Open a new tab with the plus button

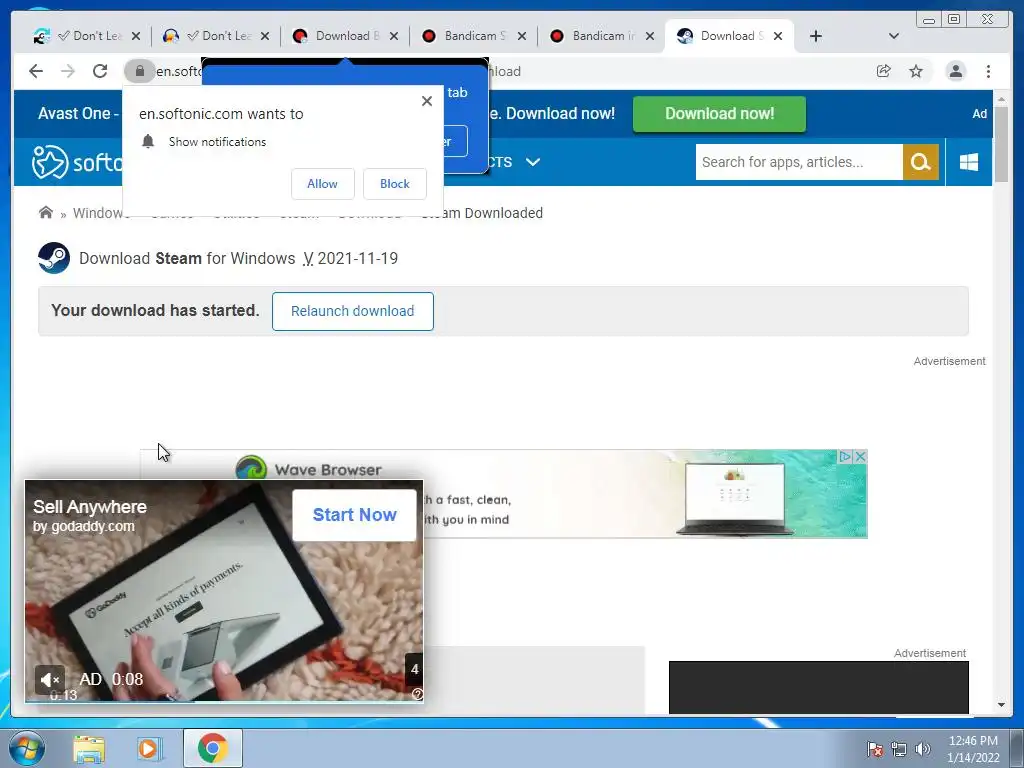point(816,36)
